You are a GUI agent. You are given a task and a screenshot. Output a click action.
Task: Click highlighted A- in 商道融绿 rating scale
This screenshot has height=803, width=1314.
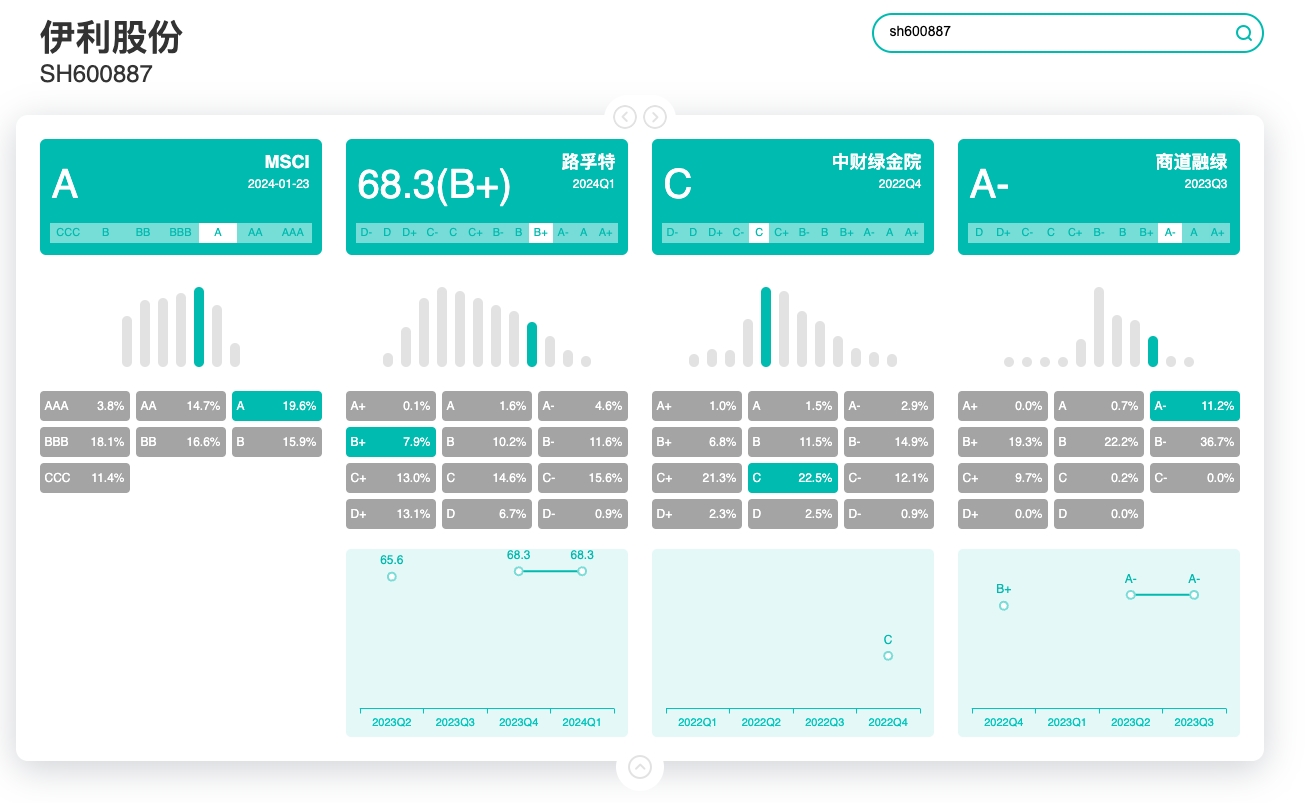[x=1170, y=232]
